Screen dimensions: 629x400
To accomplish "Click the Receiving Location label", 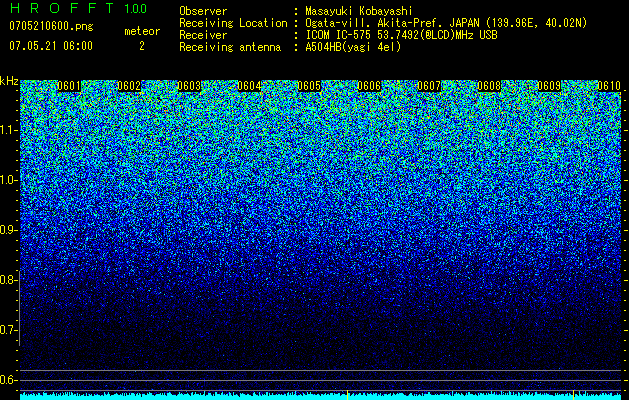I will [x=233, y=23].
